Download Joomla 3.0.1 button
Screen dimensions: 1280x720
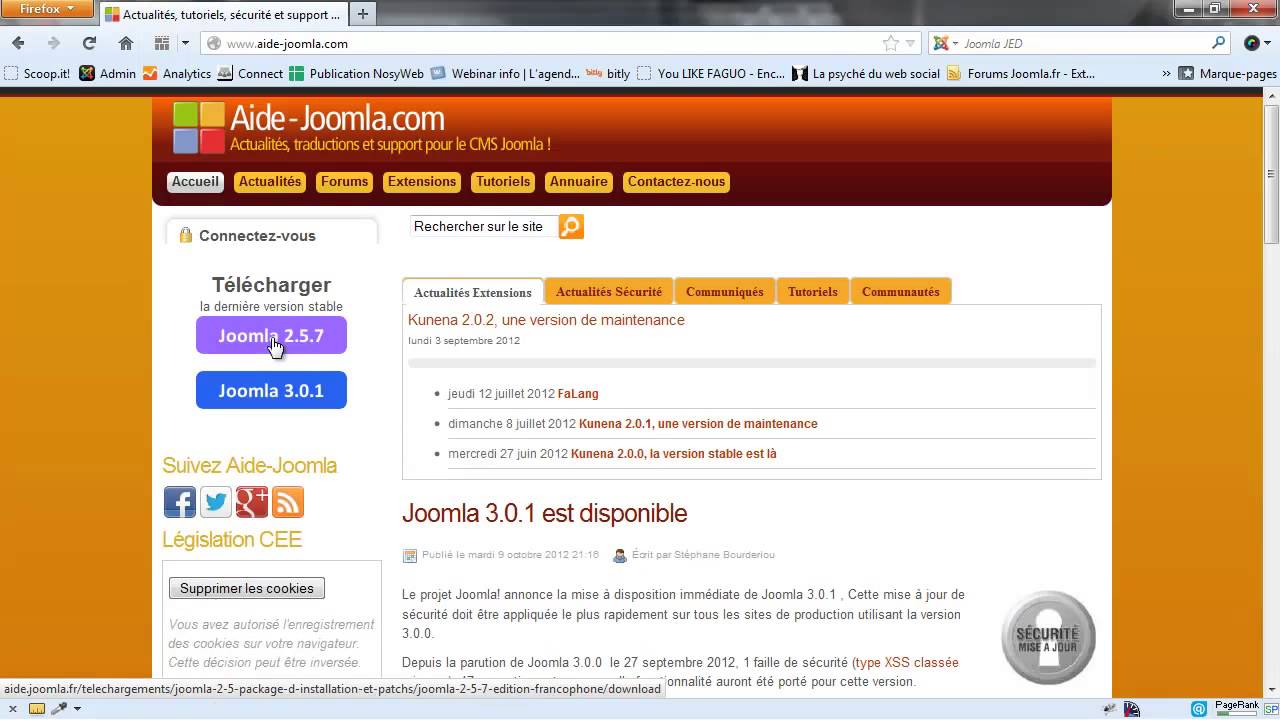pos(271,390)
